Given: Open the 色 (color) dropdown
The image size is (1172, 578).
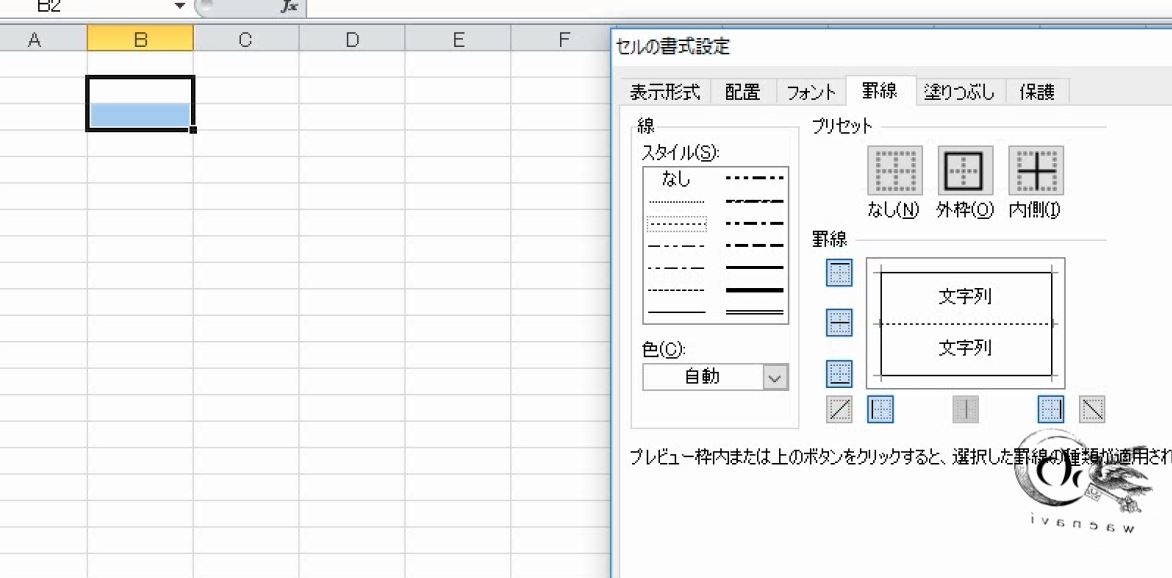Looking at the screenshot, I should pos(773,377).
